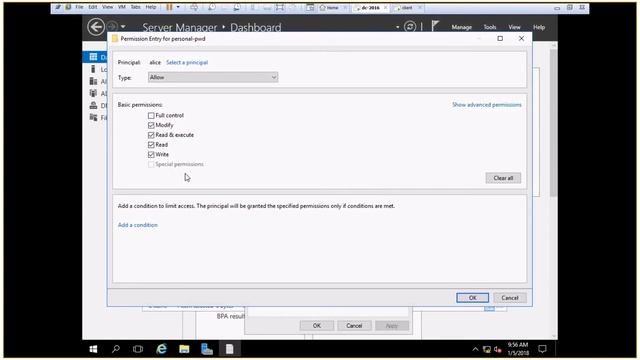
Task: Open the Windows Start menu
Action: (x=93, y=349)
